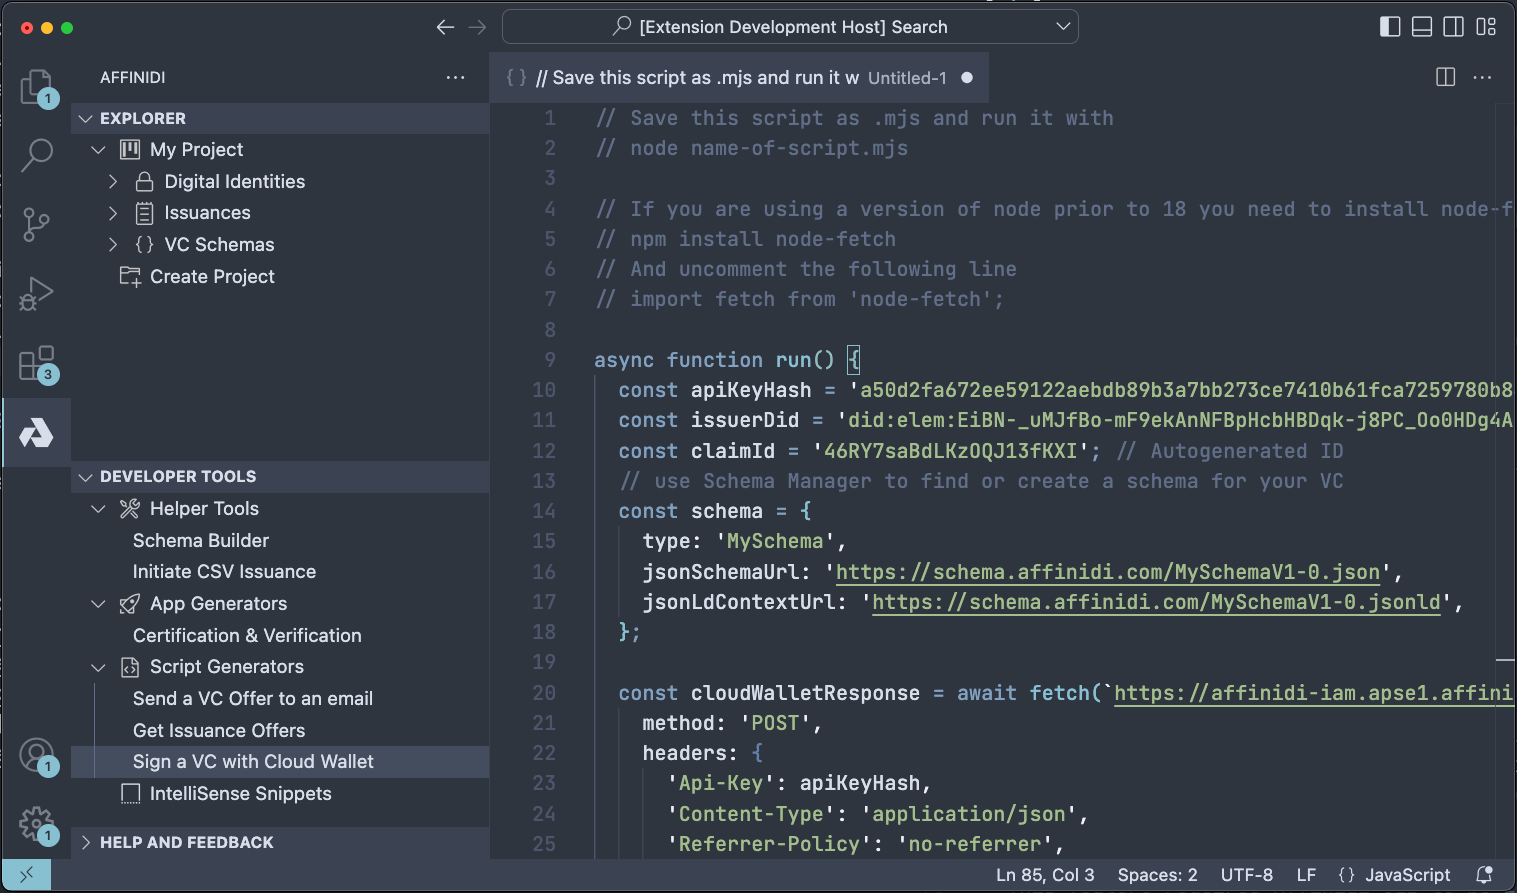Open the Accounts menu icon
The height and width of the screenshot is (893, 1517).
click(x=37, y=755)
